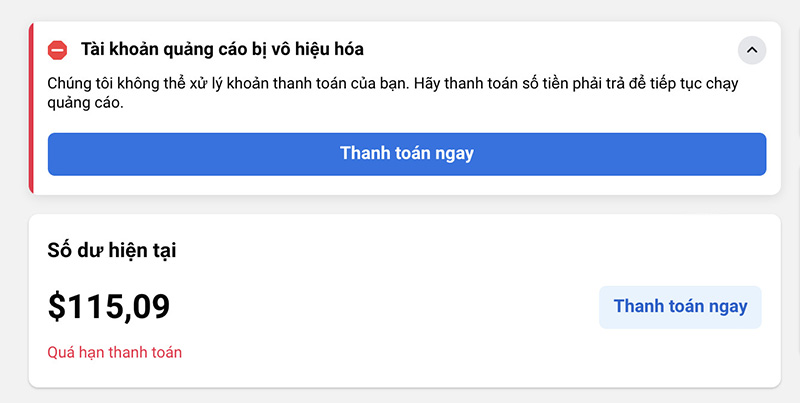The image size is (800, 403).
Task: Click the red disabled-account warning icon
Action: [x=57, y=49]
